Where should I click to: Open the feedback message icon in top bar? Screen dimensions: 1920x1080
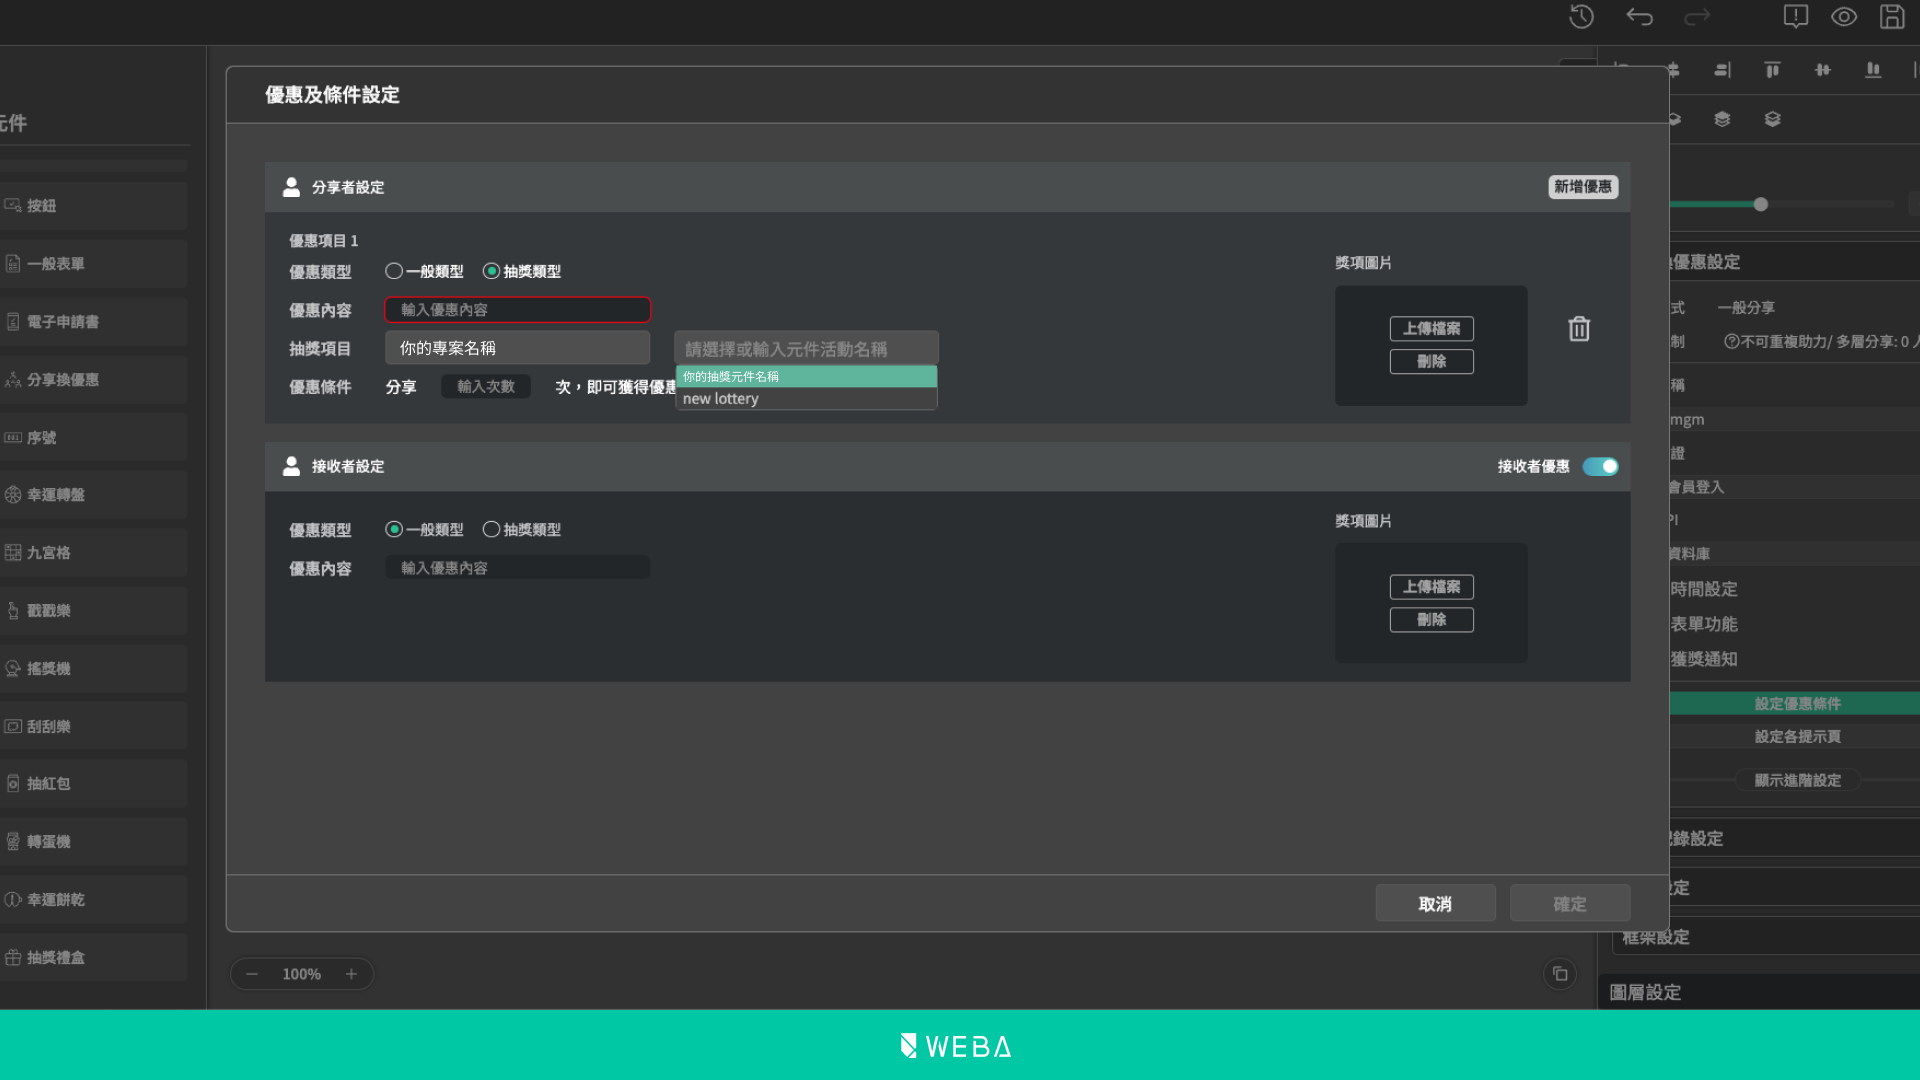(1796, 17)
